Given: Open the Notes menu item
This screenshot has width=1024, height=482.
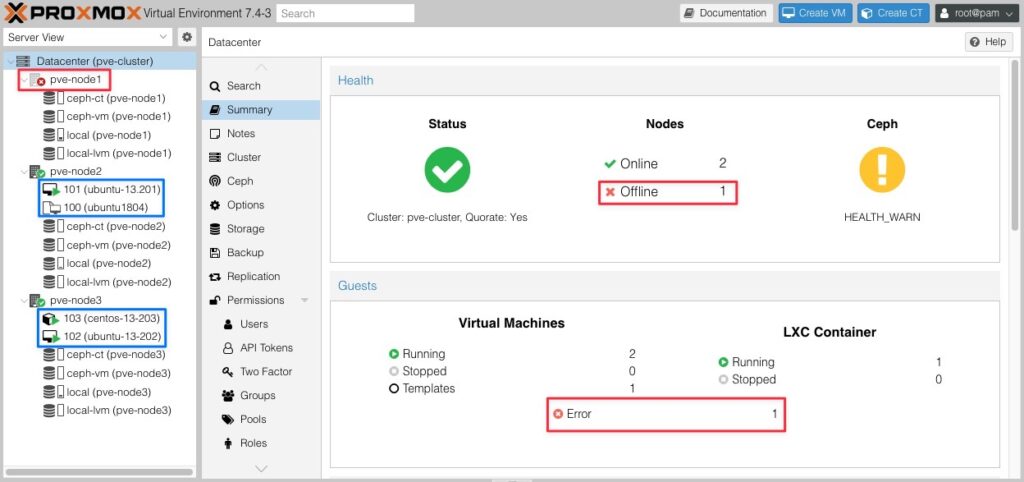Looking at the screenshot, I should click(x=261, y=133).
